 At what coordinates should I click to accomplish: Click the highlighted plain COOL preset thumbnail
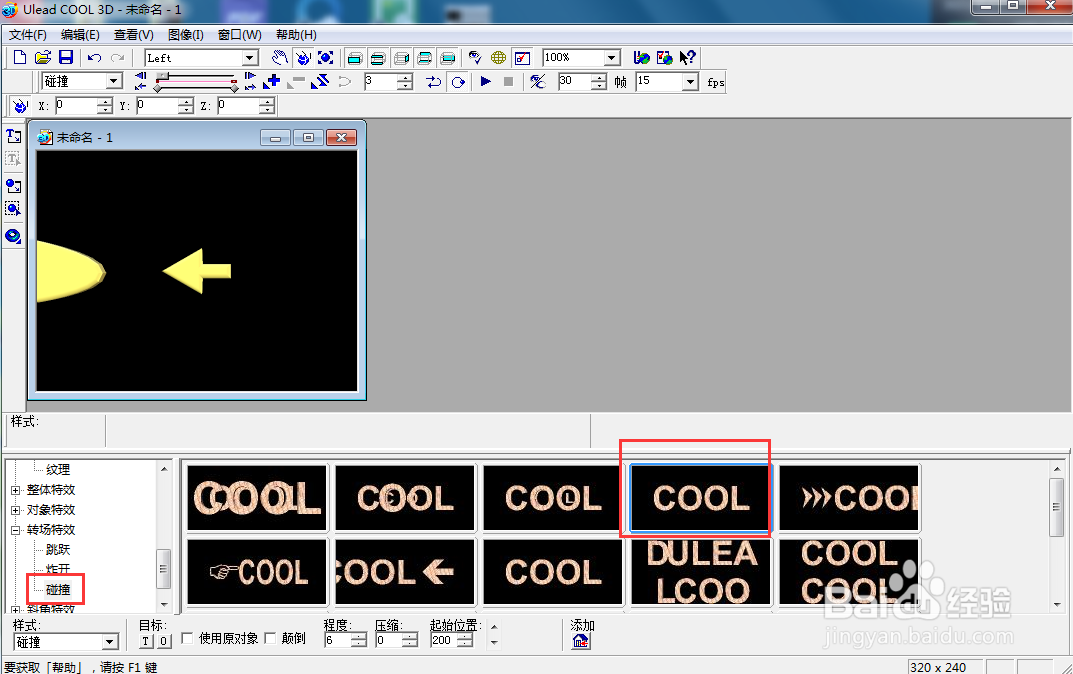(x=701, y=498)
